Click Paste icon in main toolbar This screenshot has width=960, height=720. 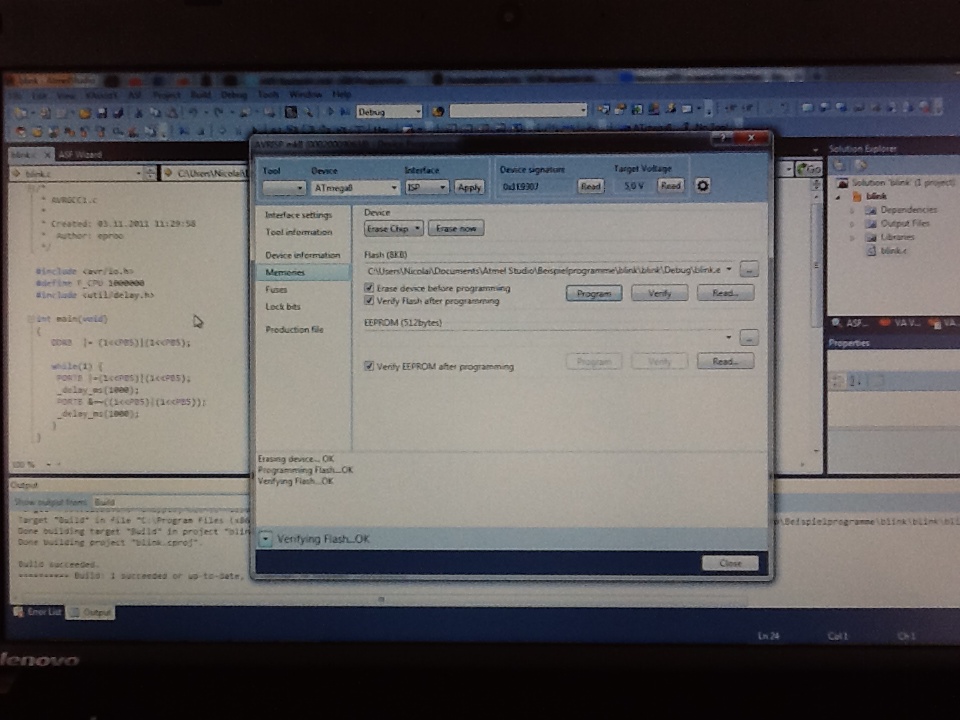click(x=172, y=113)
